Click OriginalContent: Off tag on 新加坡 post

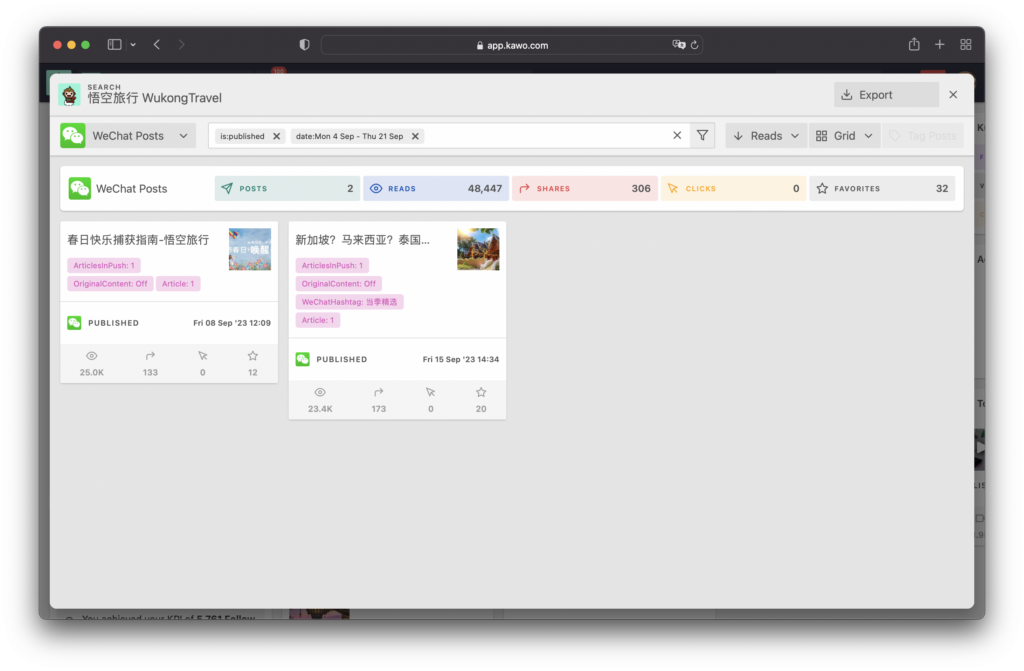[338, 284]
